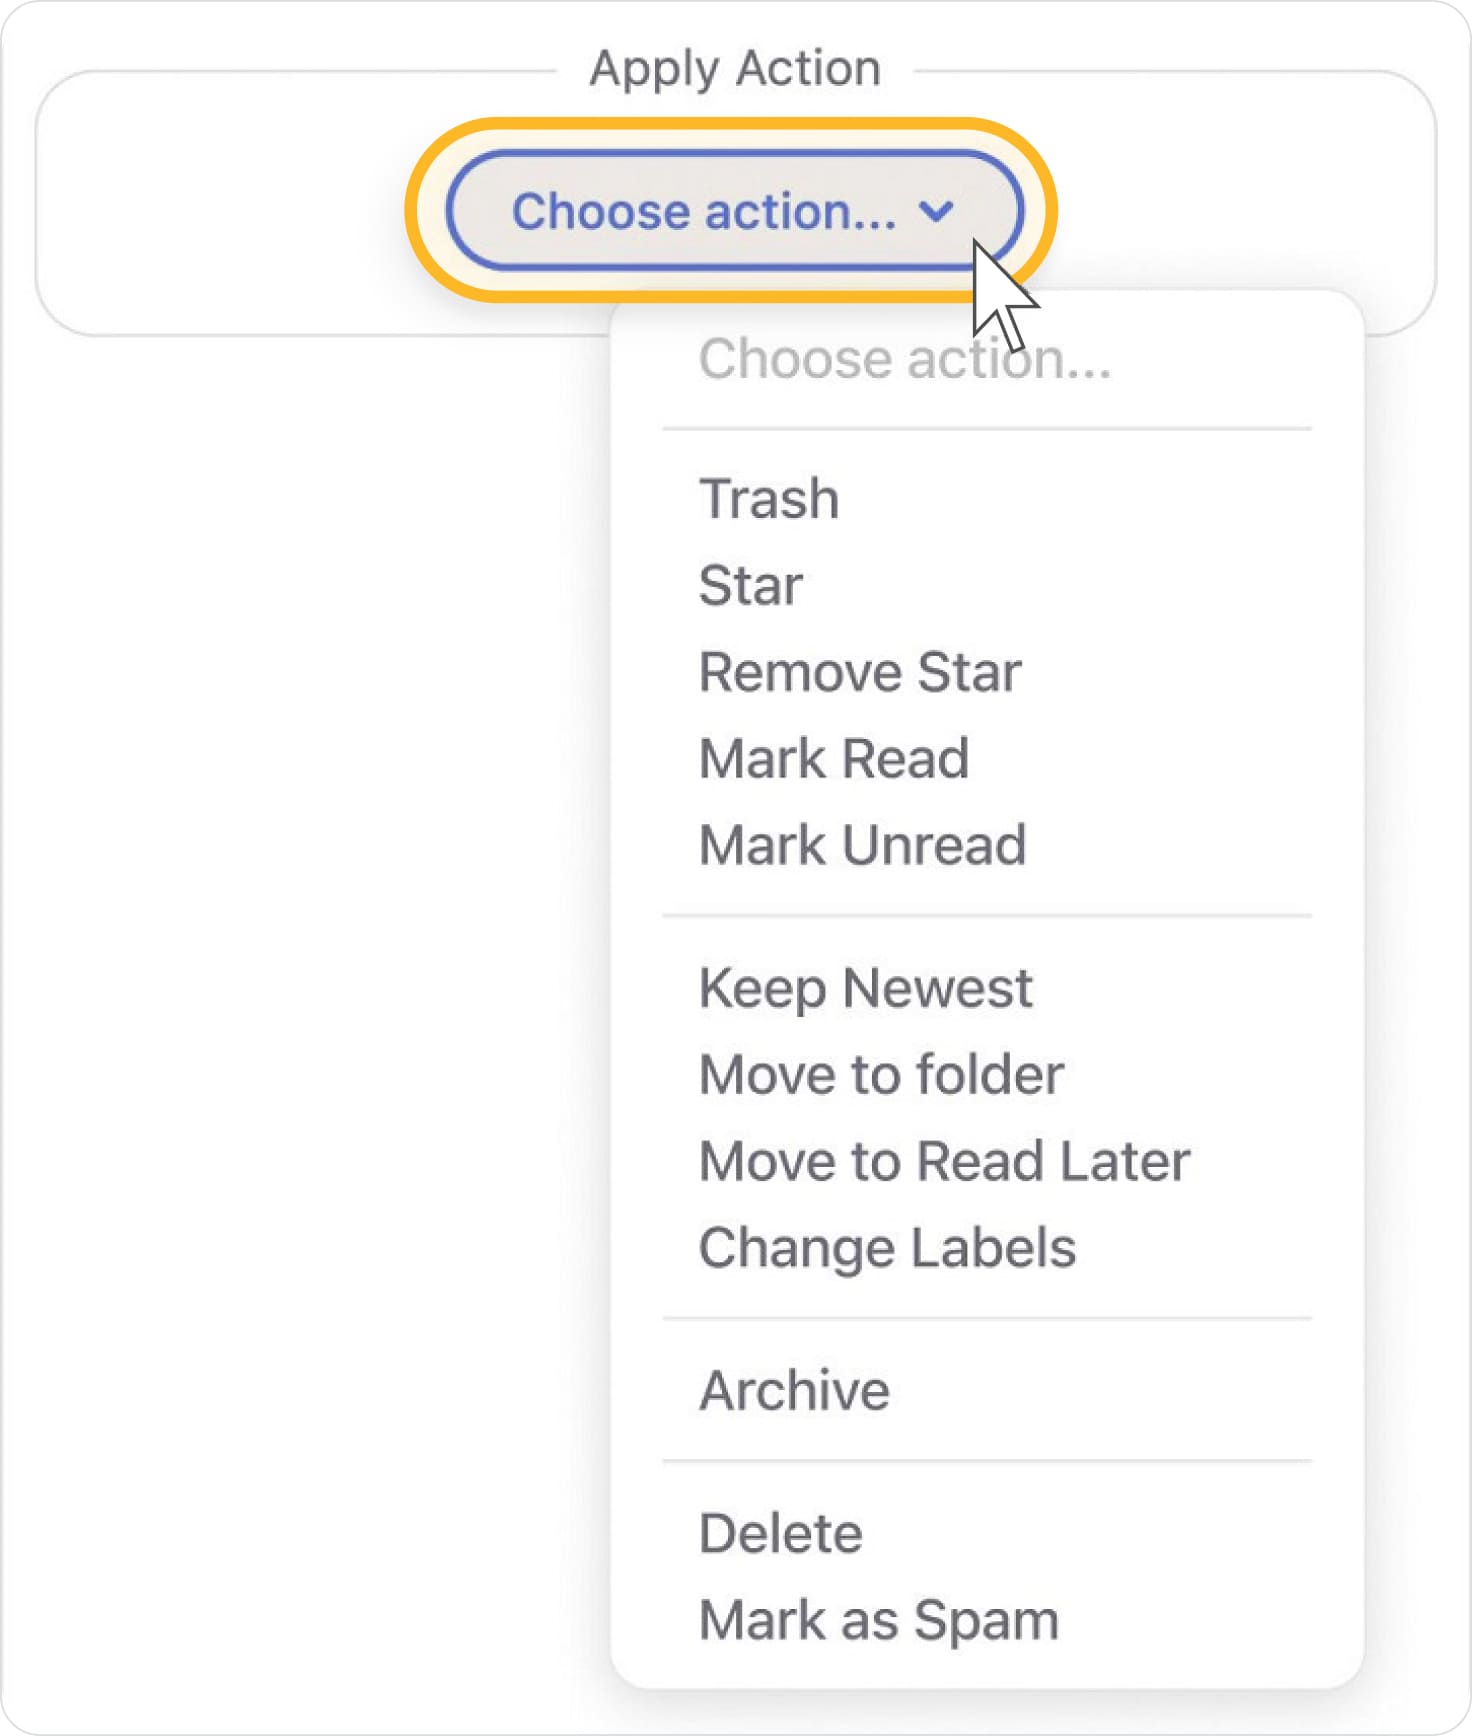Viewport: 1472px width, 1736px height.
Task: Apply the Mark Read action
Action: pyautogui.click(x=834, y=758)
